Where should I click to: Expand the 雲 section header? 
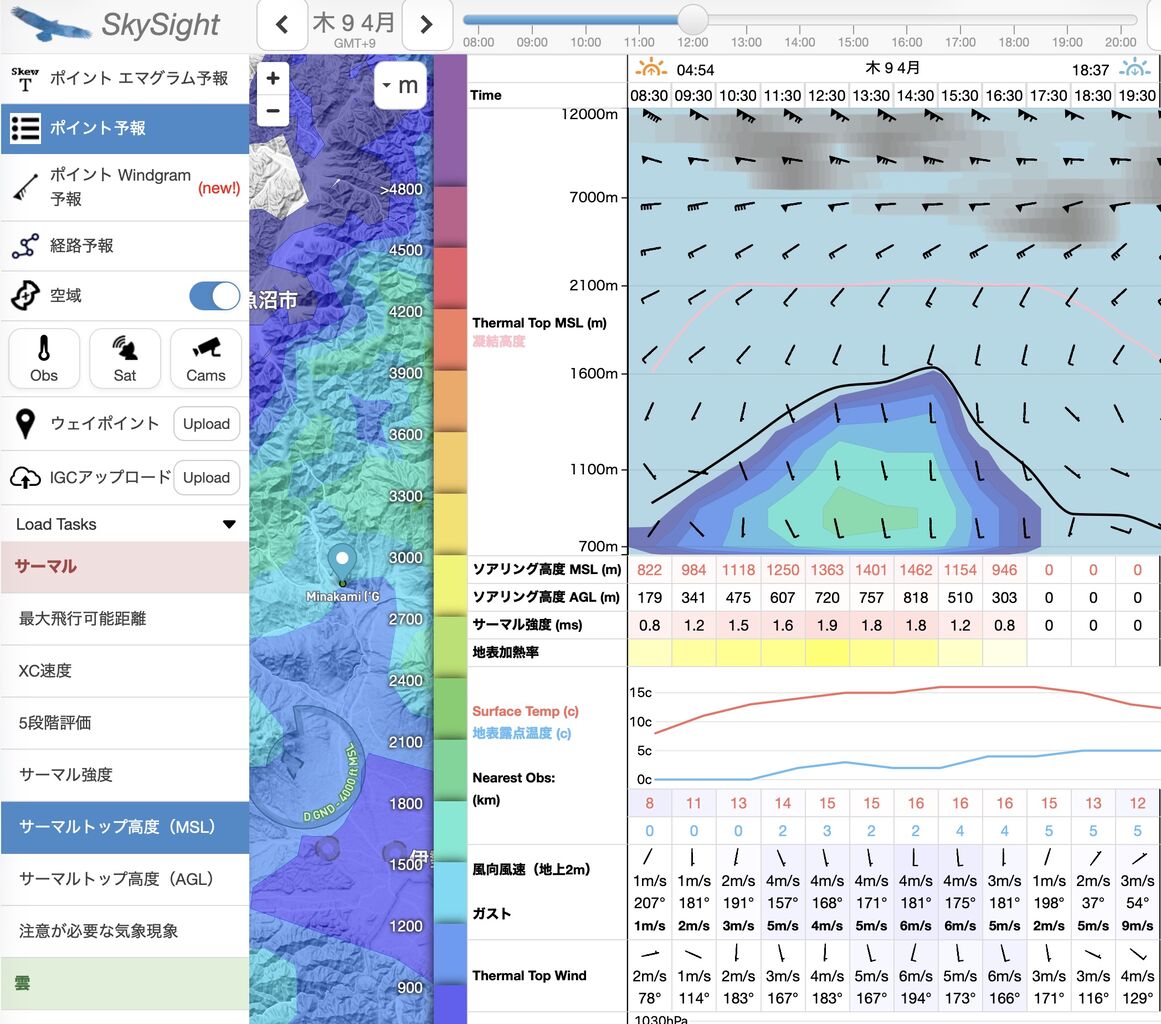pyautogui.click(x=124, y=983)
